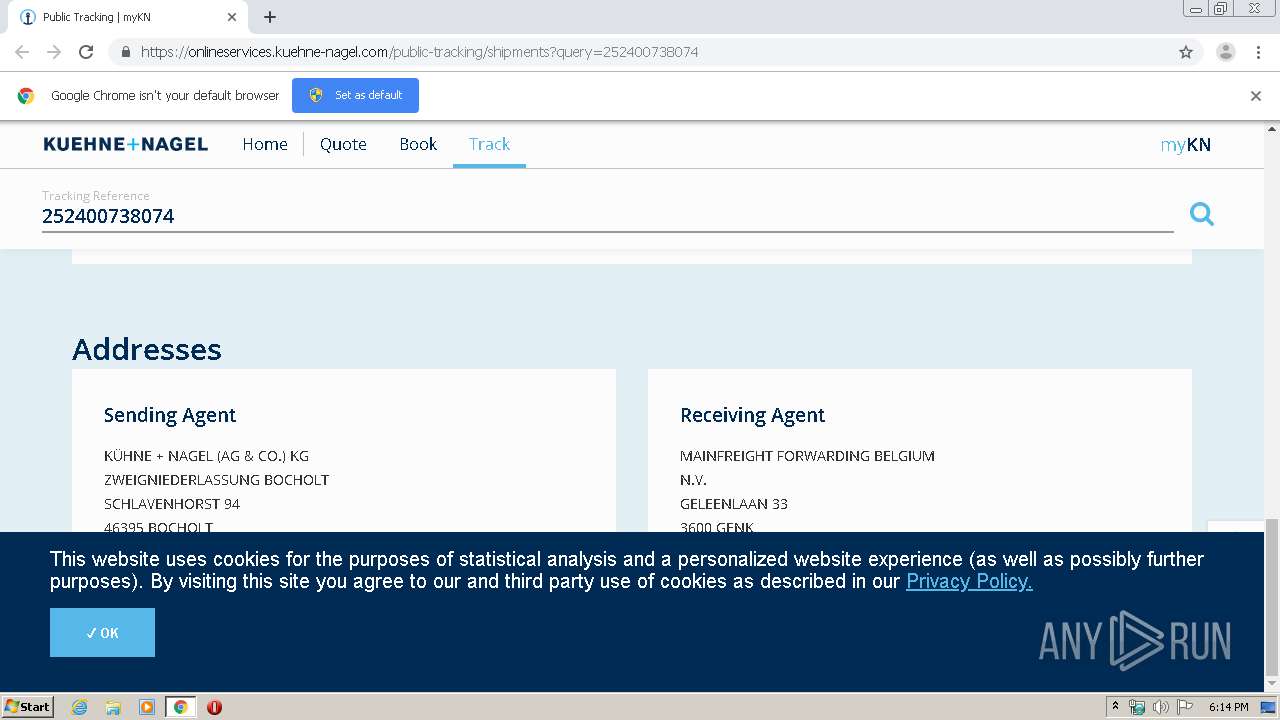Click the Receiving Agent card title
Image resolution: width=1280 pixels, height=720 pixels.
(x=752, y=415)
